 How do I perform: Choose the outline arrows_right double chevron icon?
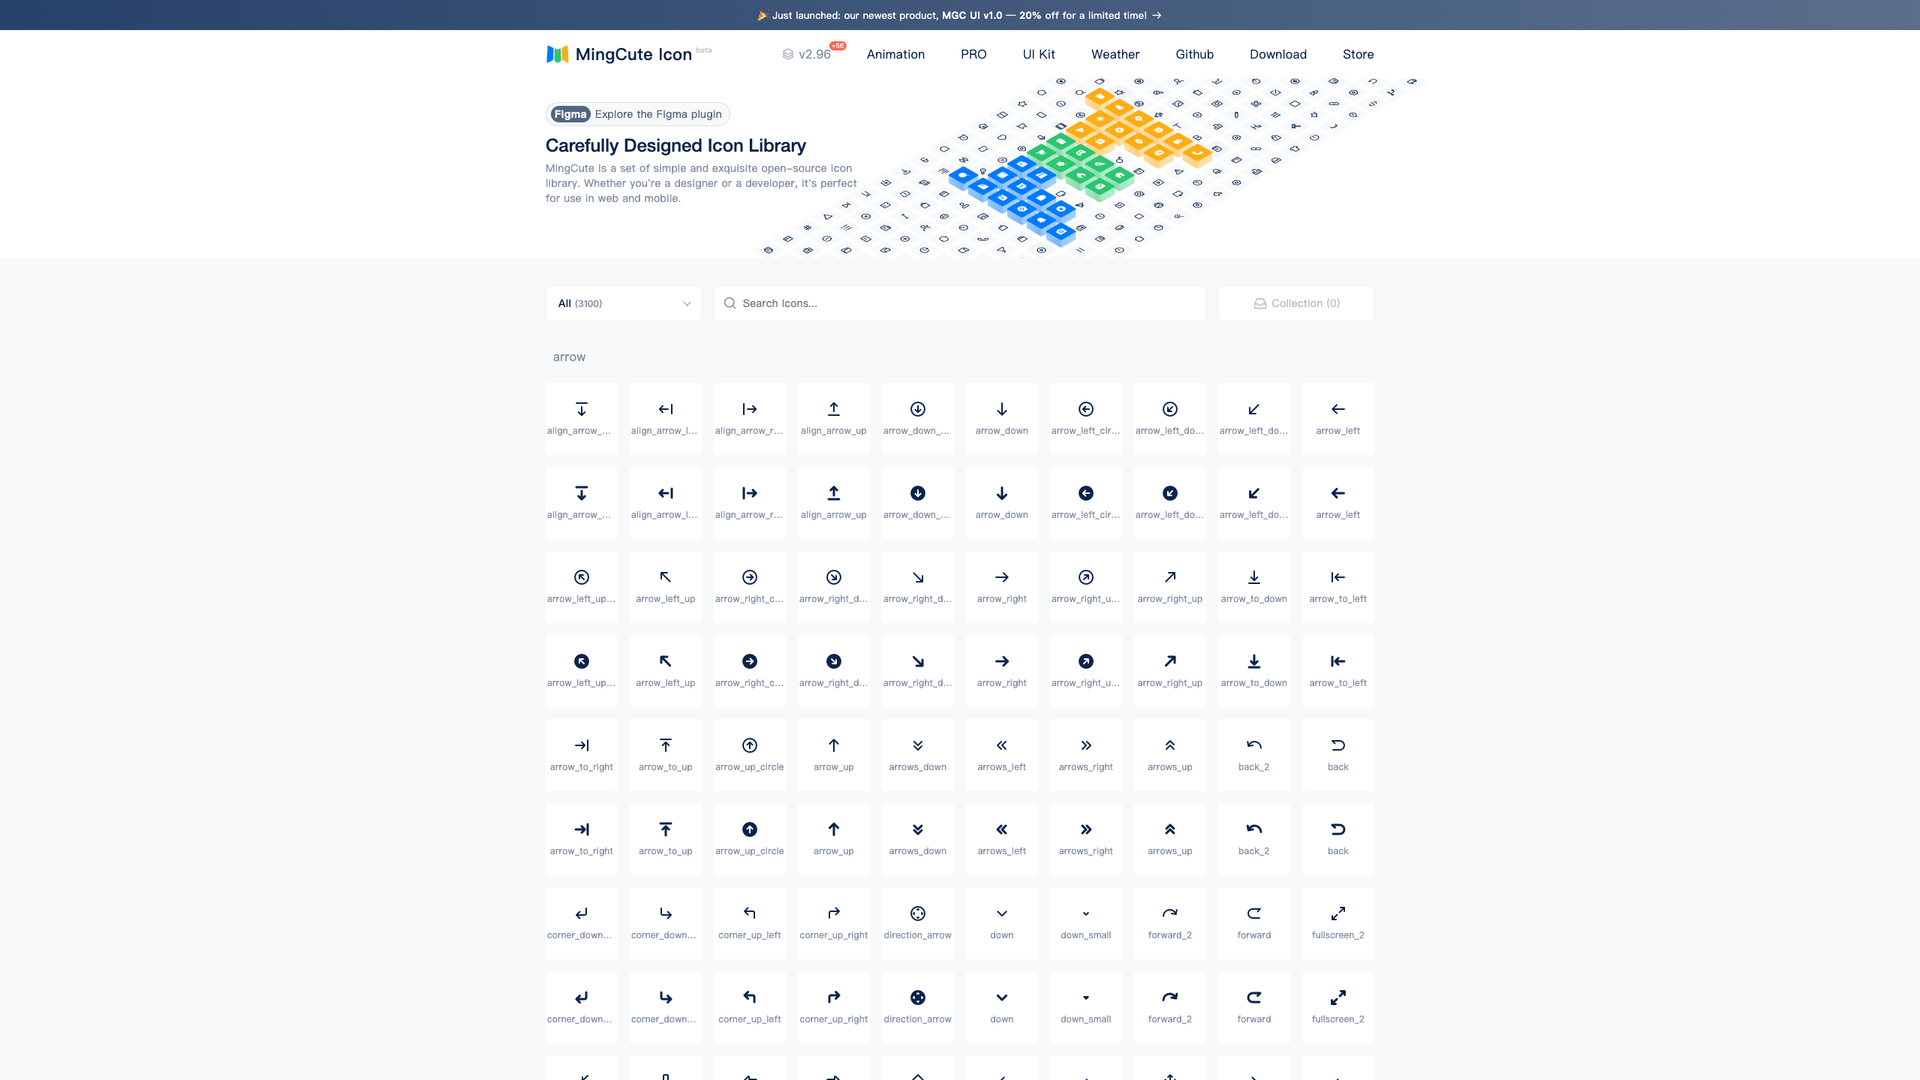(1085, 746)
